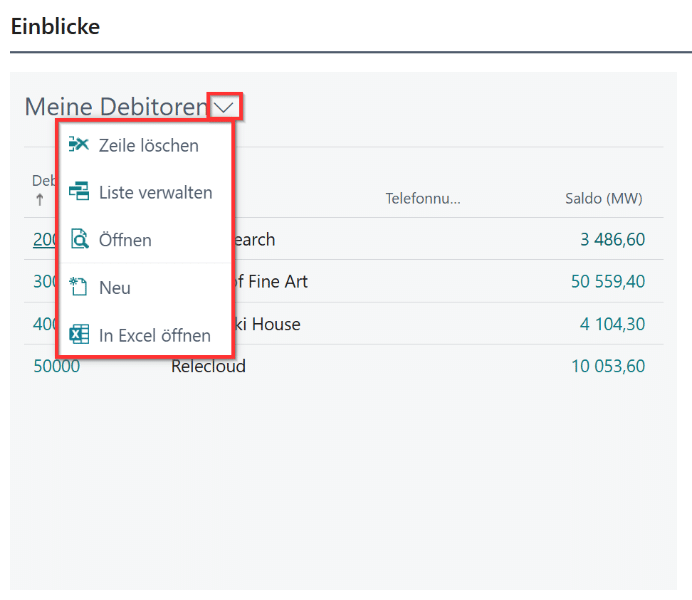Click the balance 50 559,40
This screenshot has width=692, height=600.
(608, 282)
